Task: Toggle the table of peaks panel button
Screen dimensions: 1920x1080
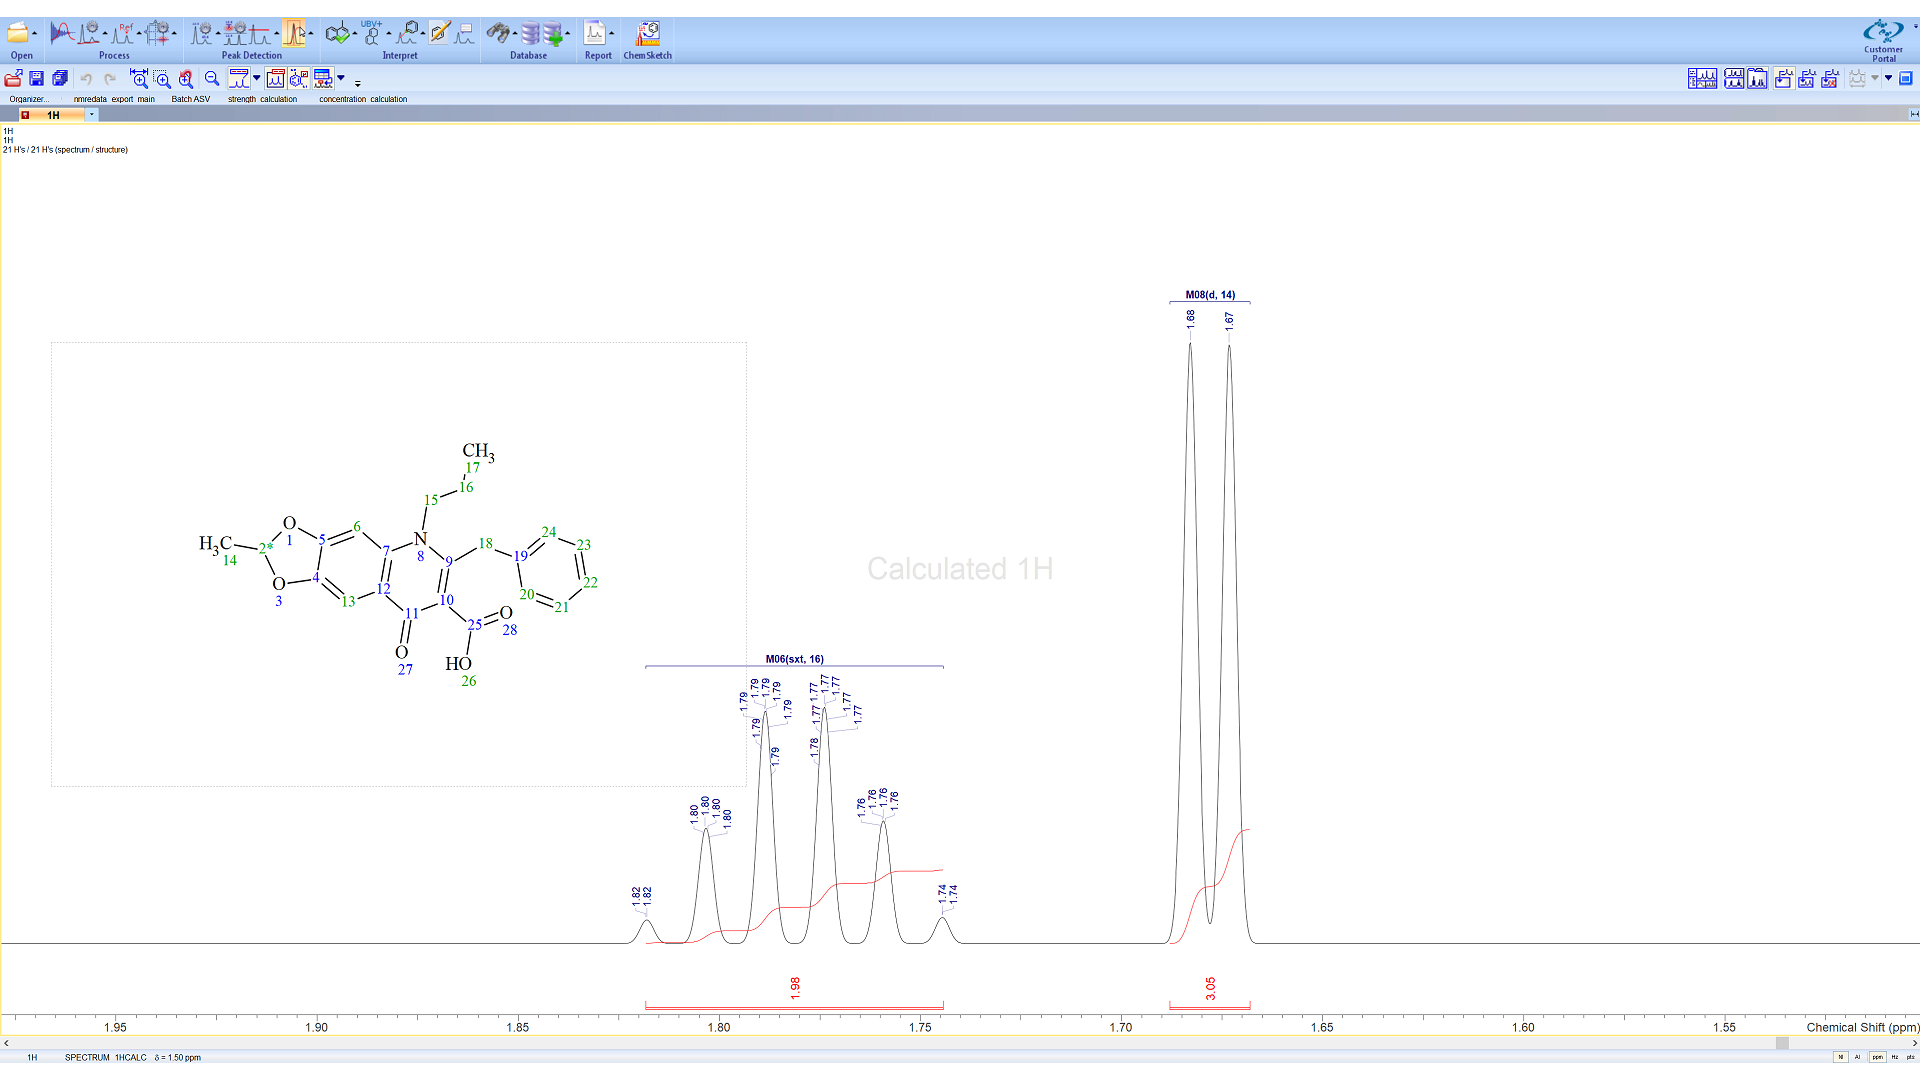Action: pos(323,79)
